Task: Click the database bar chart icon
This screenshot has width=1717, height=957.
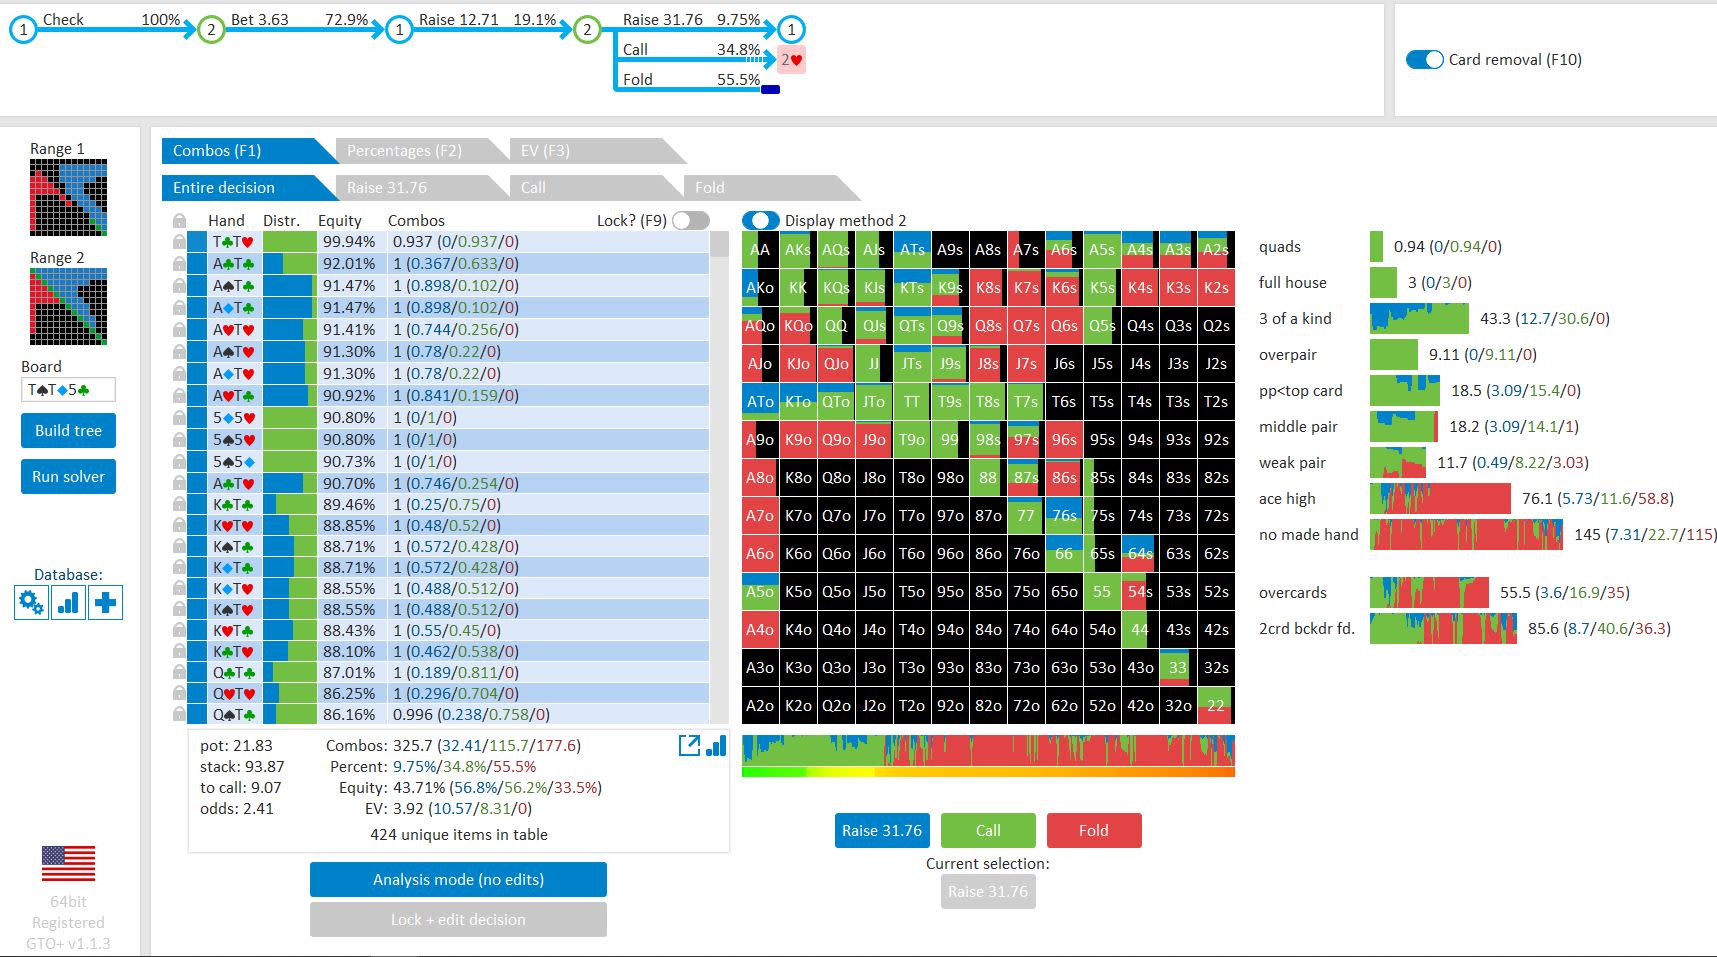Action: click(x=69, y=603)
